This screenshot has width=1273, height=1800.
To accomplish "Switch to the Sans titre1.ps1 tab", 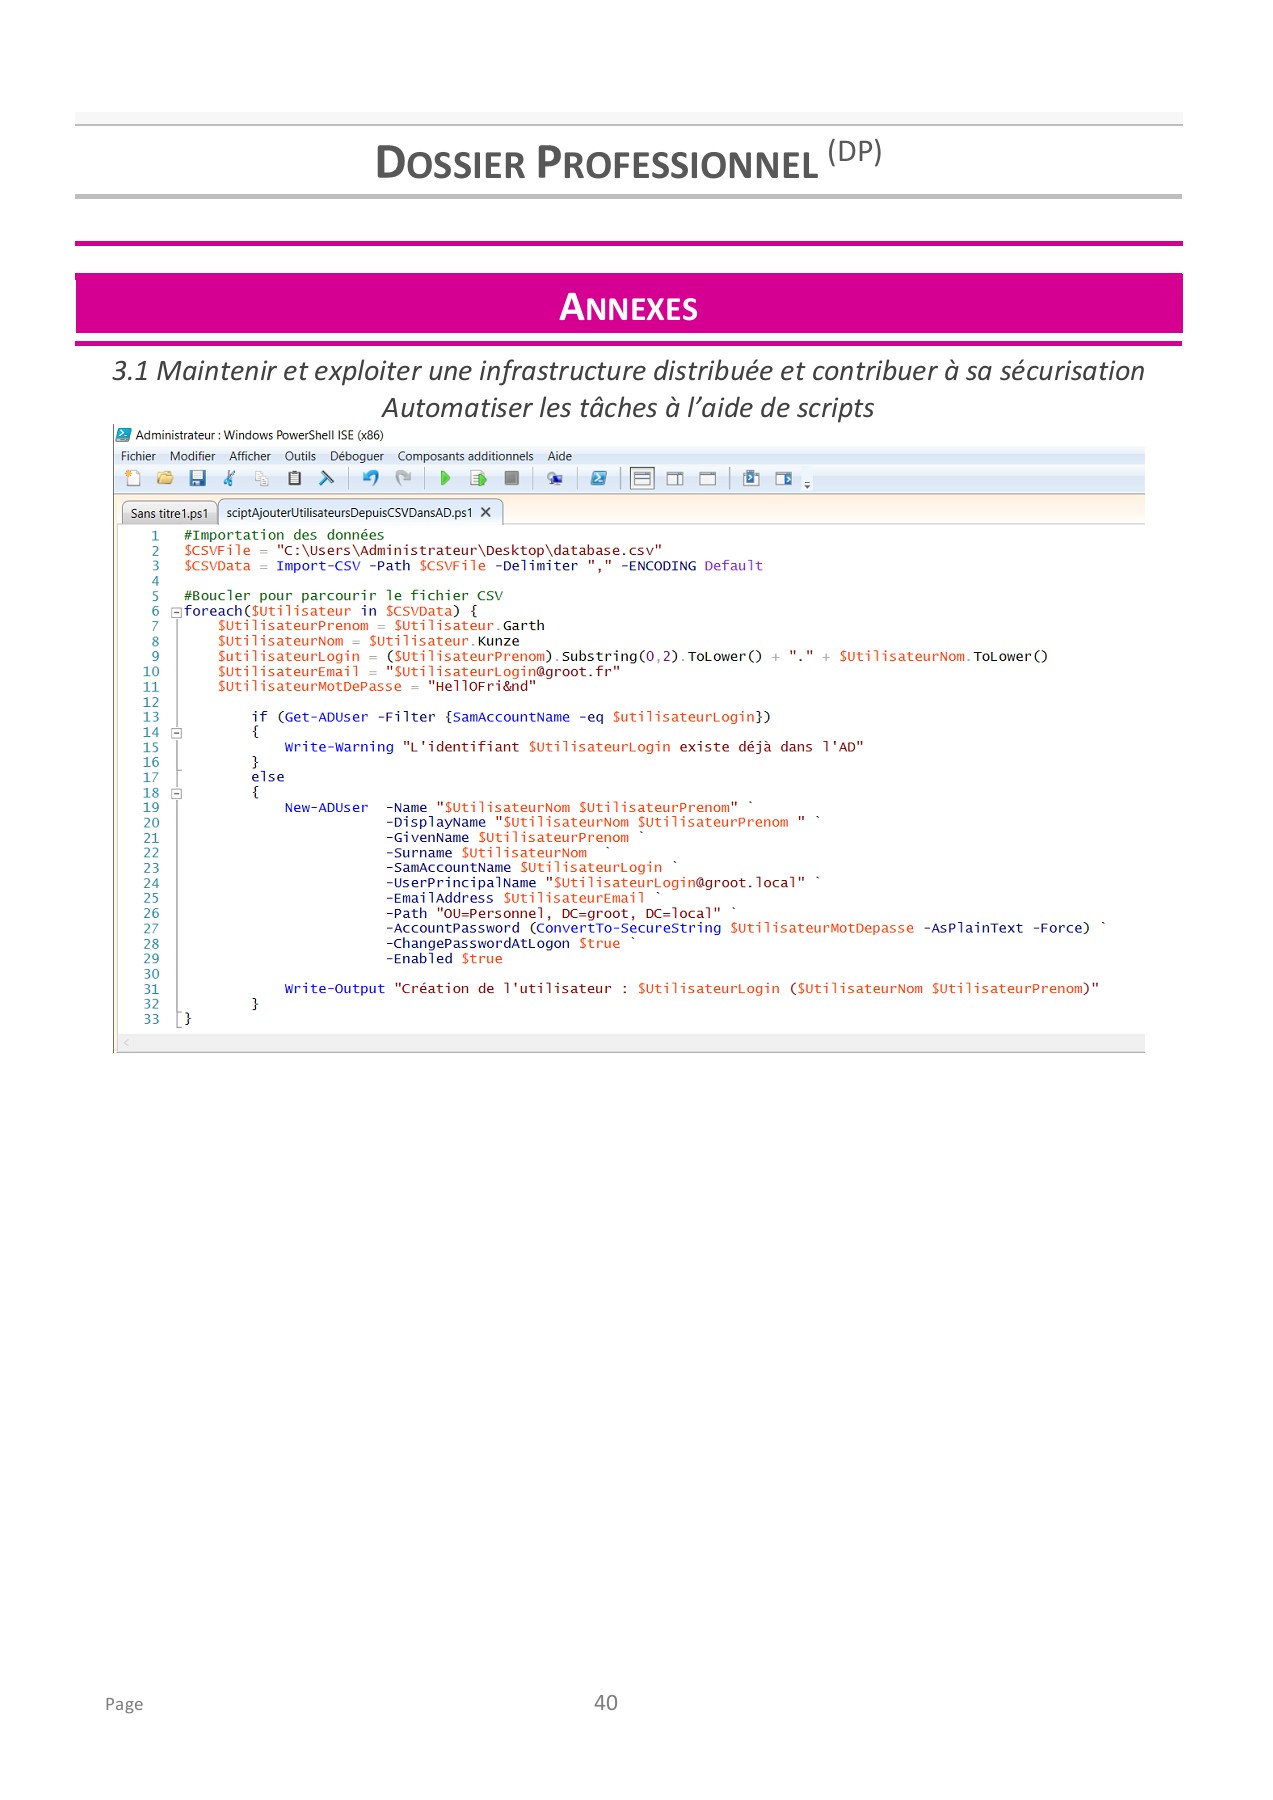I will pyautogui.click(x=169, y=514).
